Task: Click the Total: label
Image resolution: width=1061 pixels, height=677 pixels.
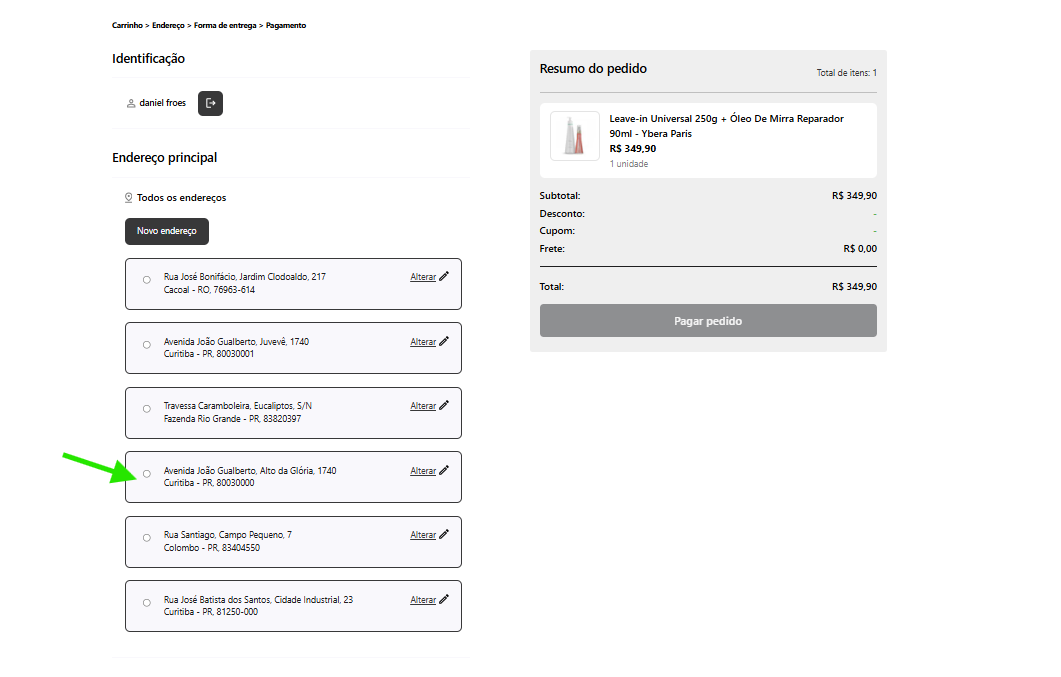Action: point(551,287)
